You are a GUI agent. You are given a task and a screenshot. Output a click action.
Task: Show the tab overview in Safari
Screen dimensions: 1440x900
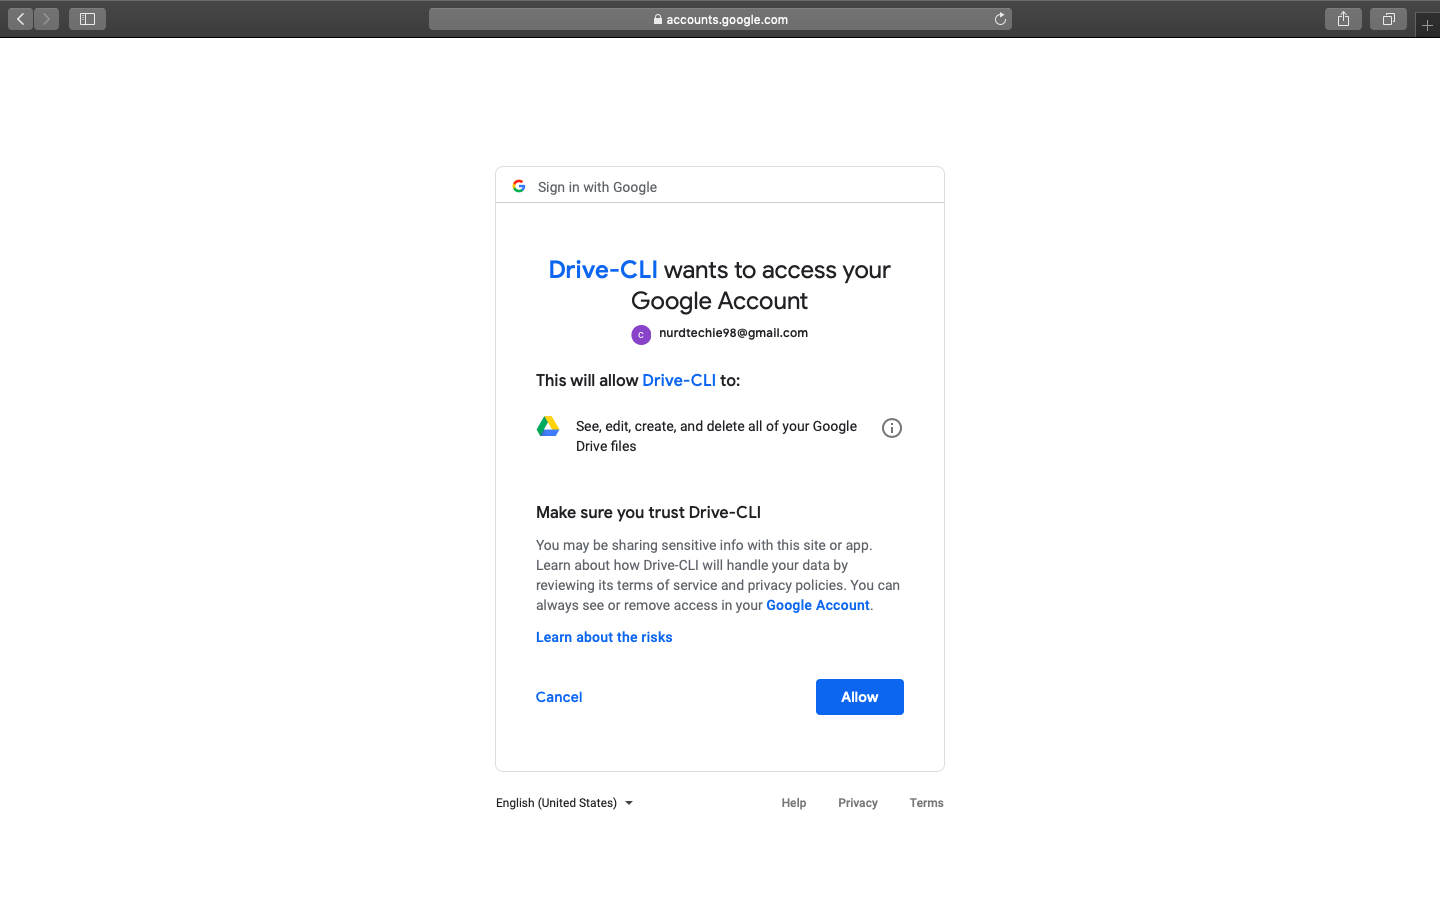[1389, 19]
